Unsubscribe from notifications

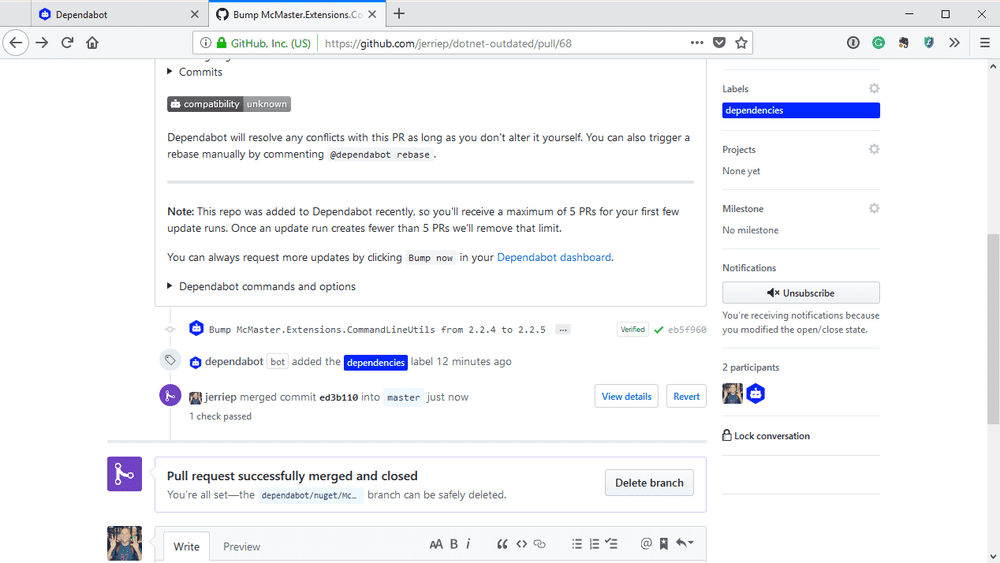coord(801,293)
